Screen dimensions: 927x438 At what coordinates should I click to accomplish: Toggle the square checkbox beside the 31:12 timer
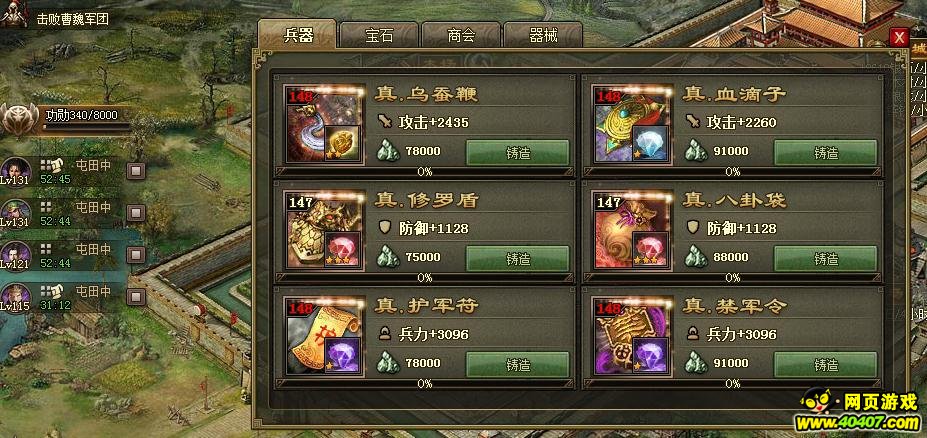[x=137, y=297]
